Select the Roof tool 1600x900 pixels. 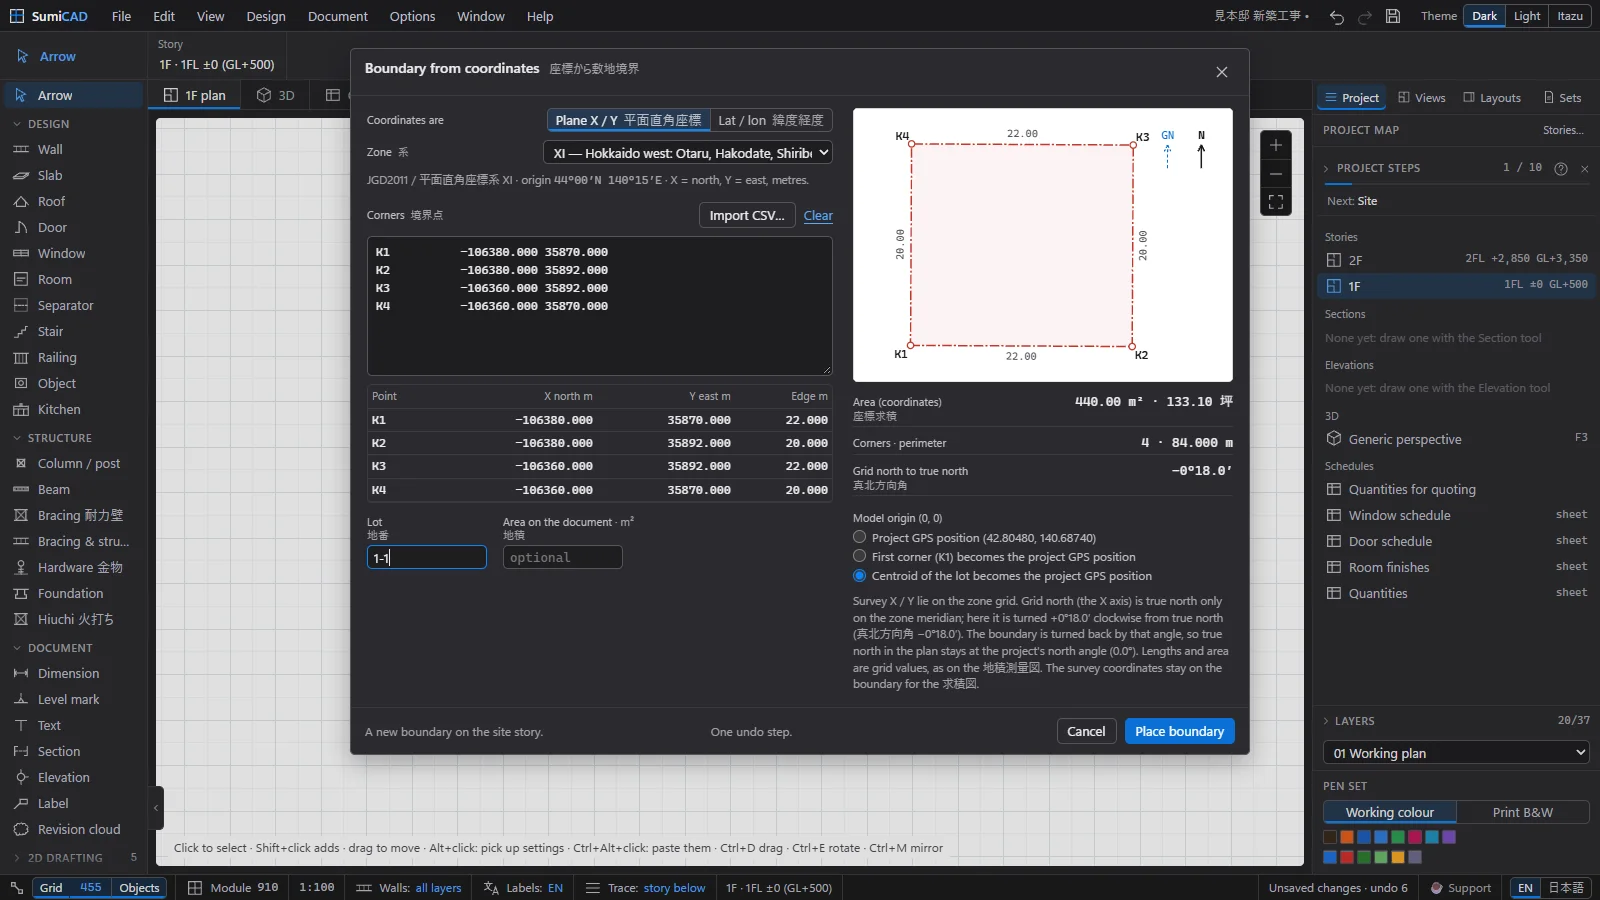click(74, 202)
